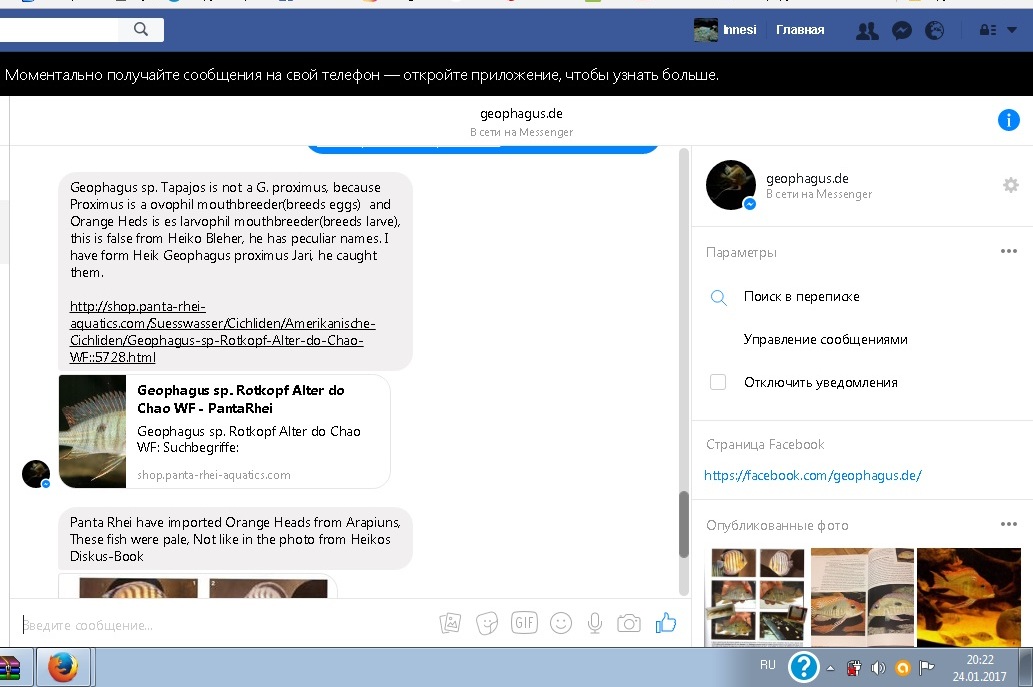Expand the Опубликованные фото options menu
The width and height of the screenshot is (1033, 687).
pyautogui.click(x=1008, y=525)
